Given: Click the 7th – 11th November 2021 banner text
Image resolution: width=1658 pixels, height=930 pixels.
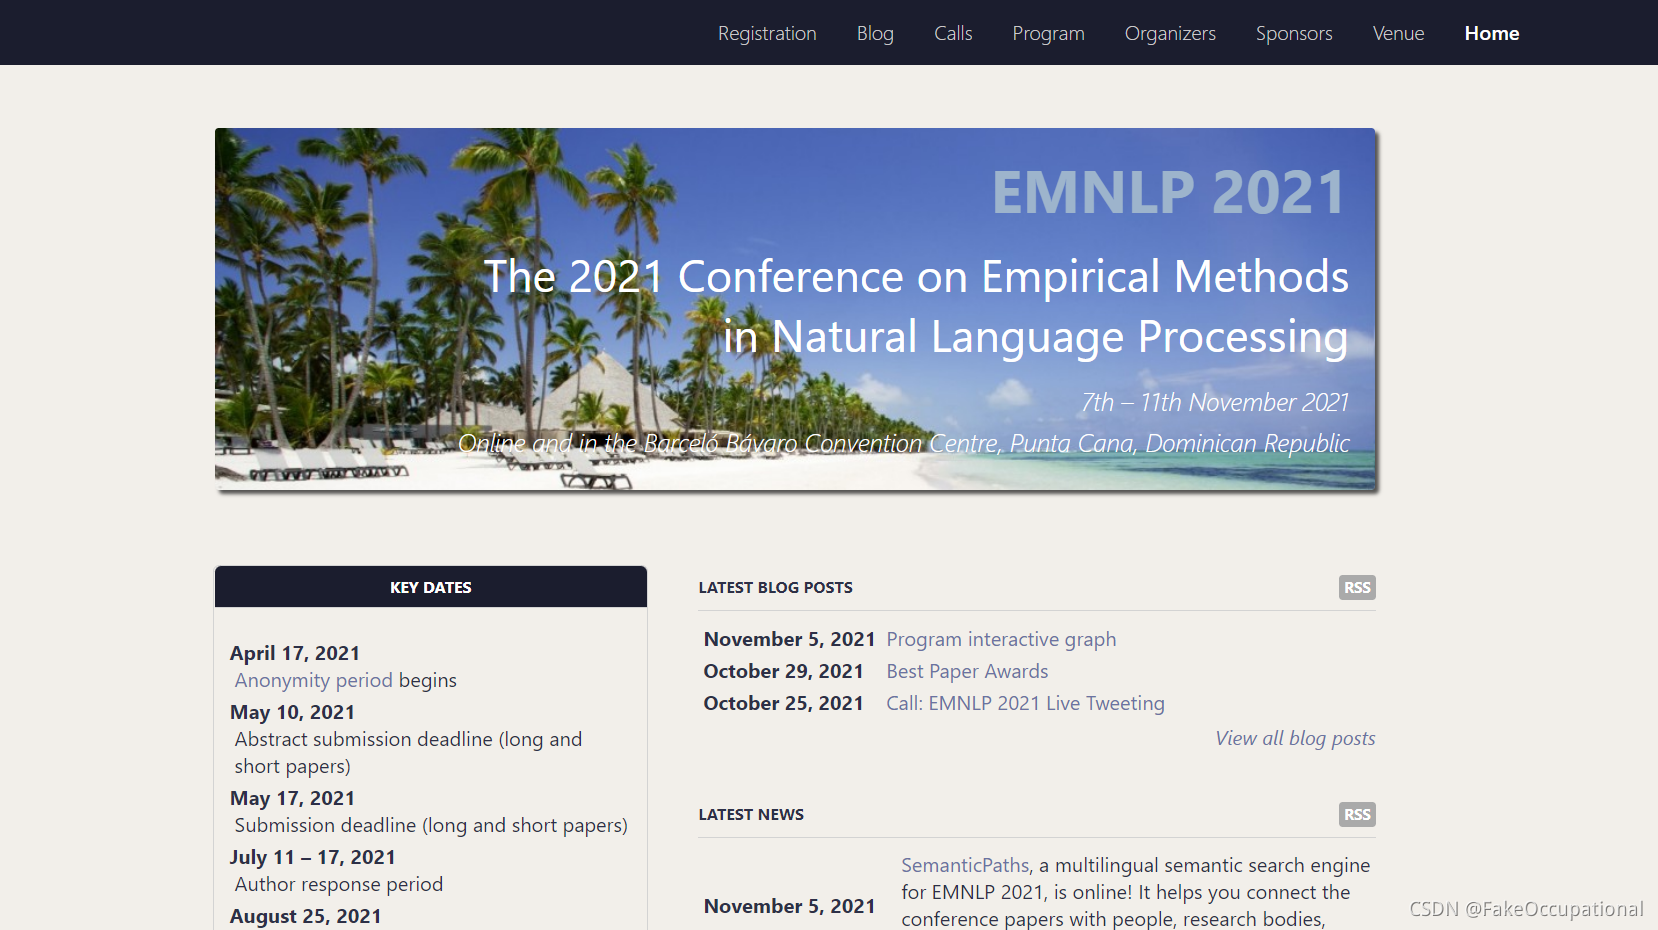Looking at the screenshot, I should [x=1215, y=402].
